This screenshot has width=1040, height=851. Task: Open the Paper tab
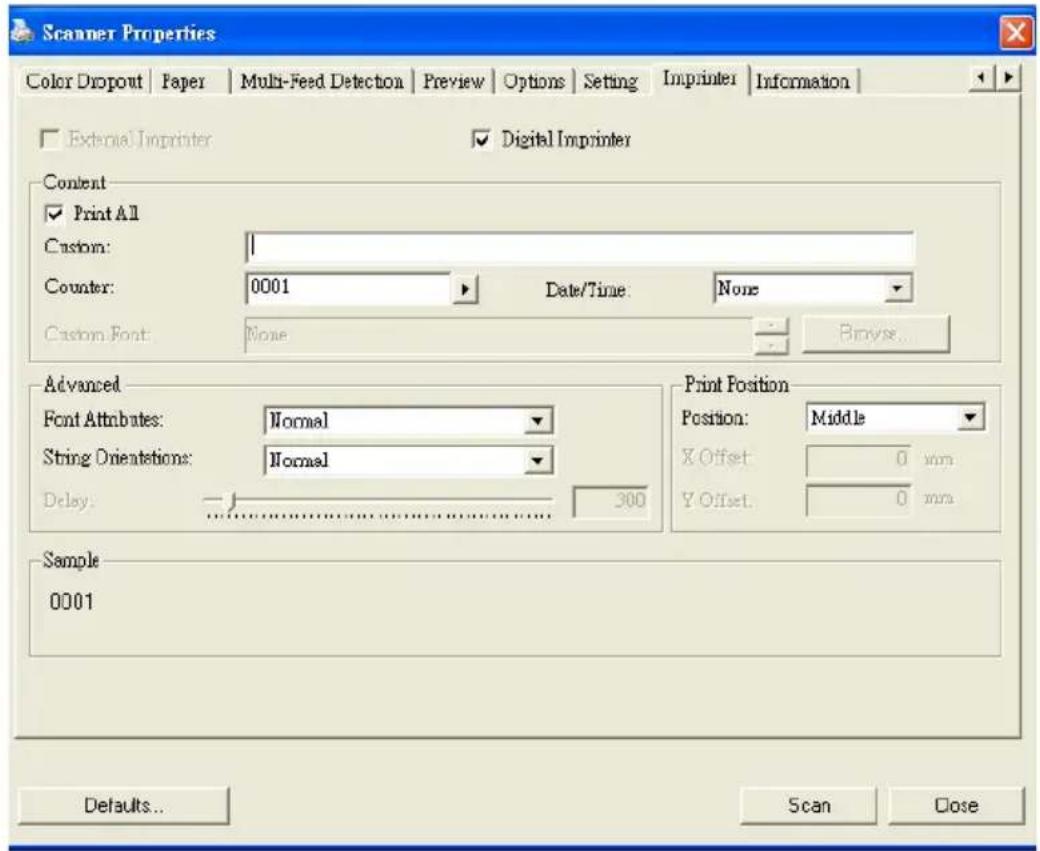pos(184,82)
